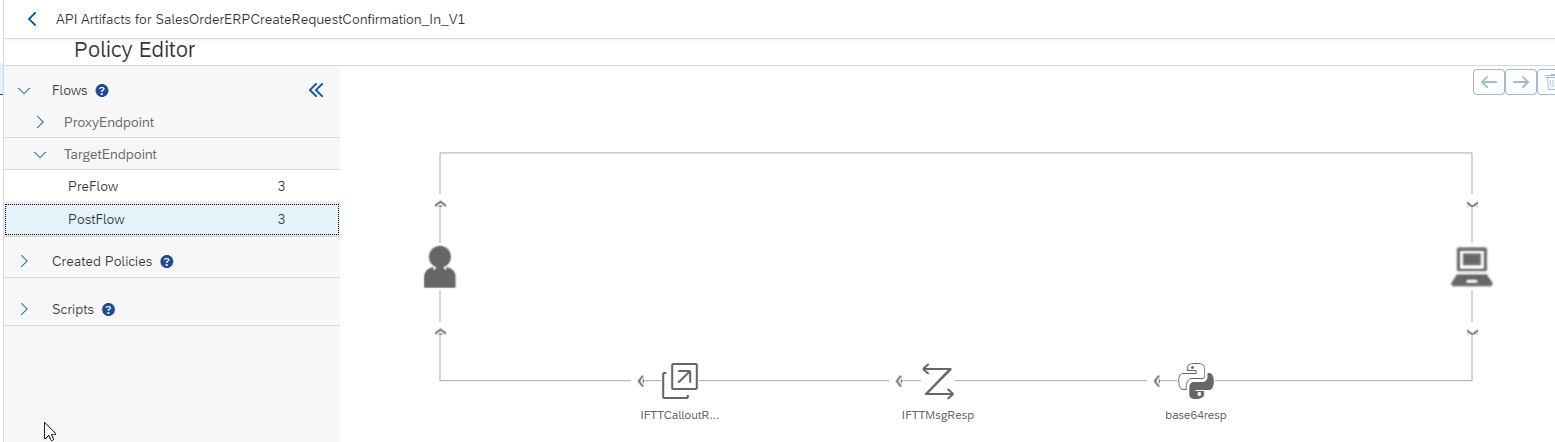The height and width of the screenshot is (442, 1555).
Task: Collapse the left panel with the double chevron
Action: click(x=316, y=90)
